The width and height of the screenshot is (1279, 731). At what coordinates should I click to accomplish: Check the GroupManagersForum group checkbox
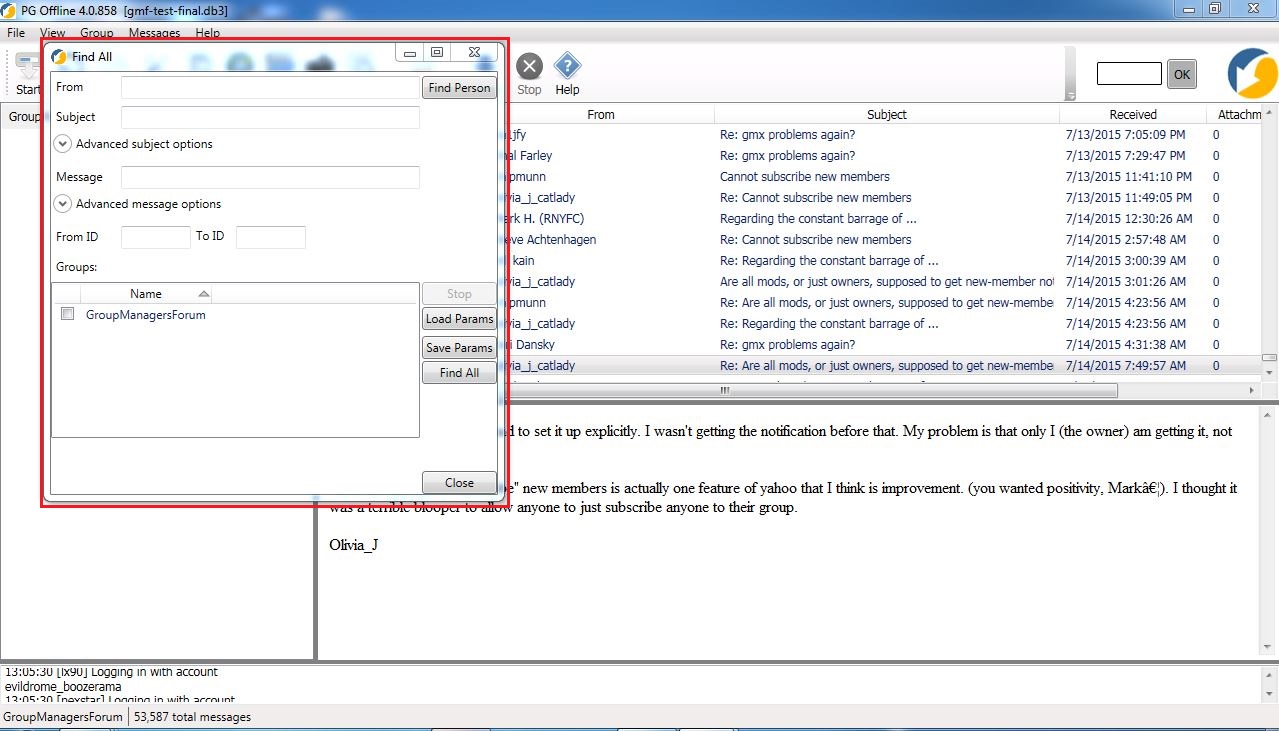[67, 314]
